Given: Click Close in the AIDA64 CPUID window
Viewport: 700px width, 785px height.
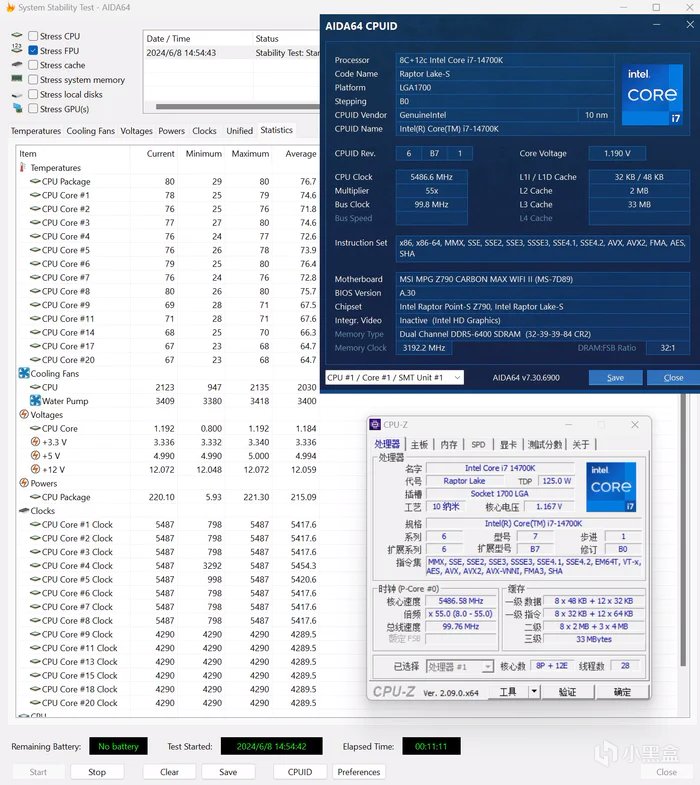Looking at the screenshot, I should pos(673,377).
